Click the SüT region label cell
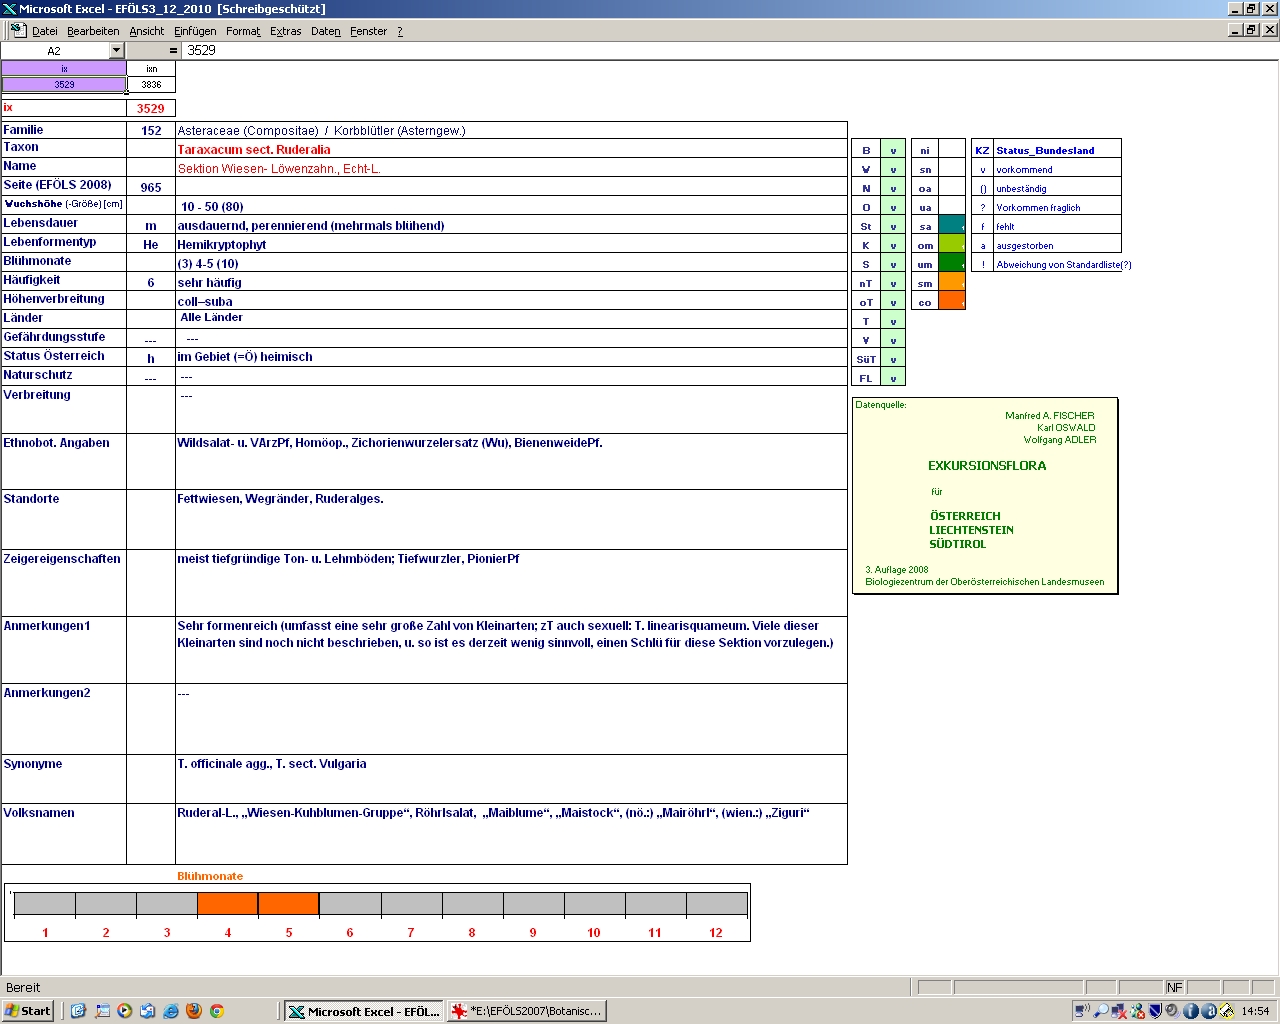Image resolution: width=1280 pixels, height=1024 pixels. tap(866, 359)
